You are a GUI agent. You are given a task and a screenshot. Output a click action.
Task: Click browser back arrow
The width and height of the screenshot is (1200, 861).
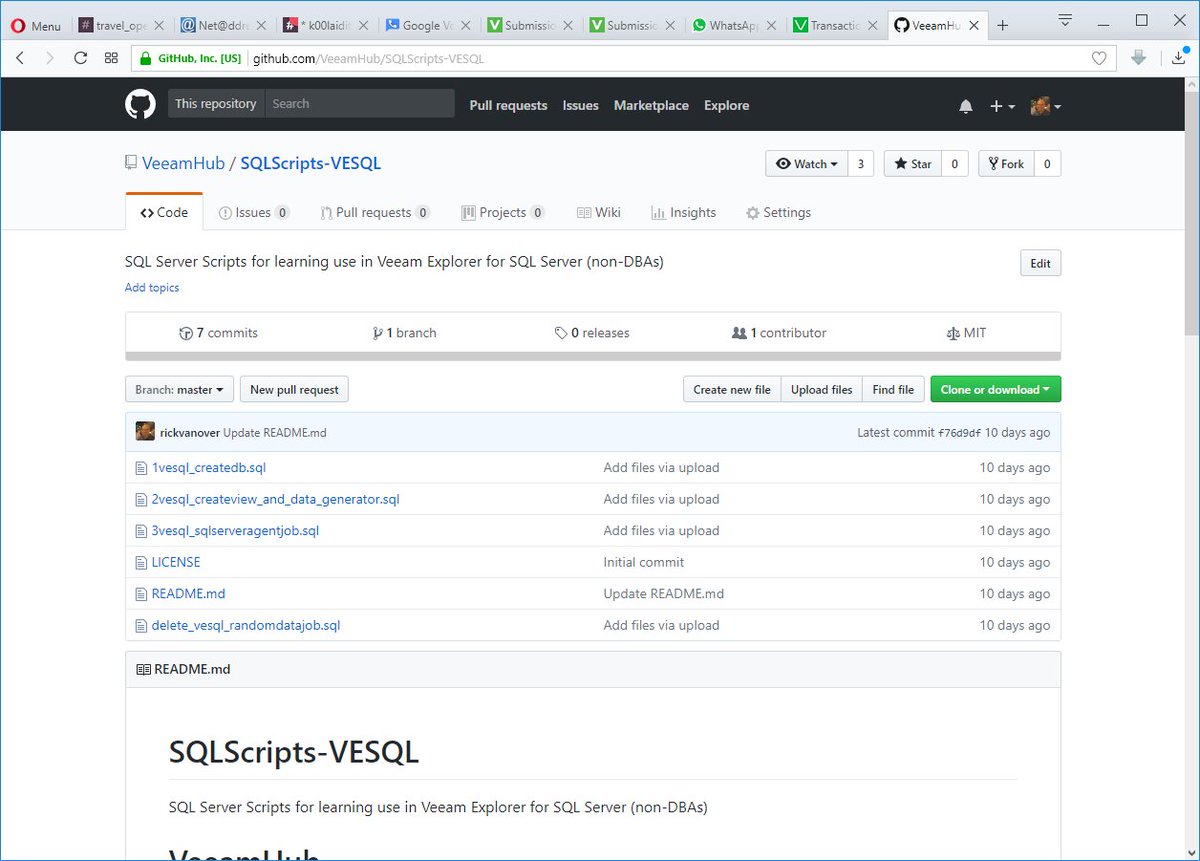pyautogui.click(x=20, y=58)
